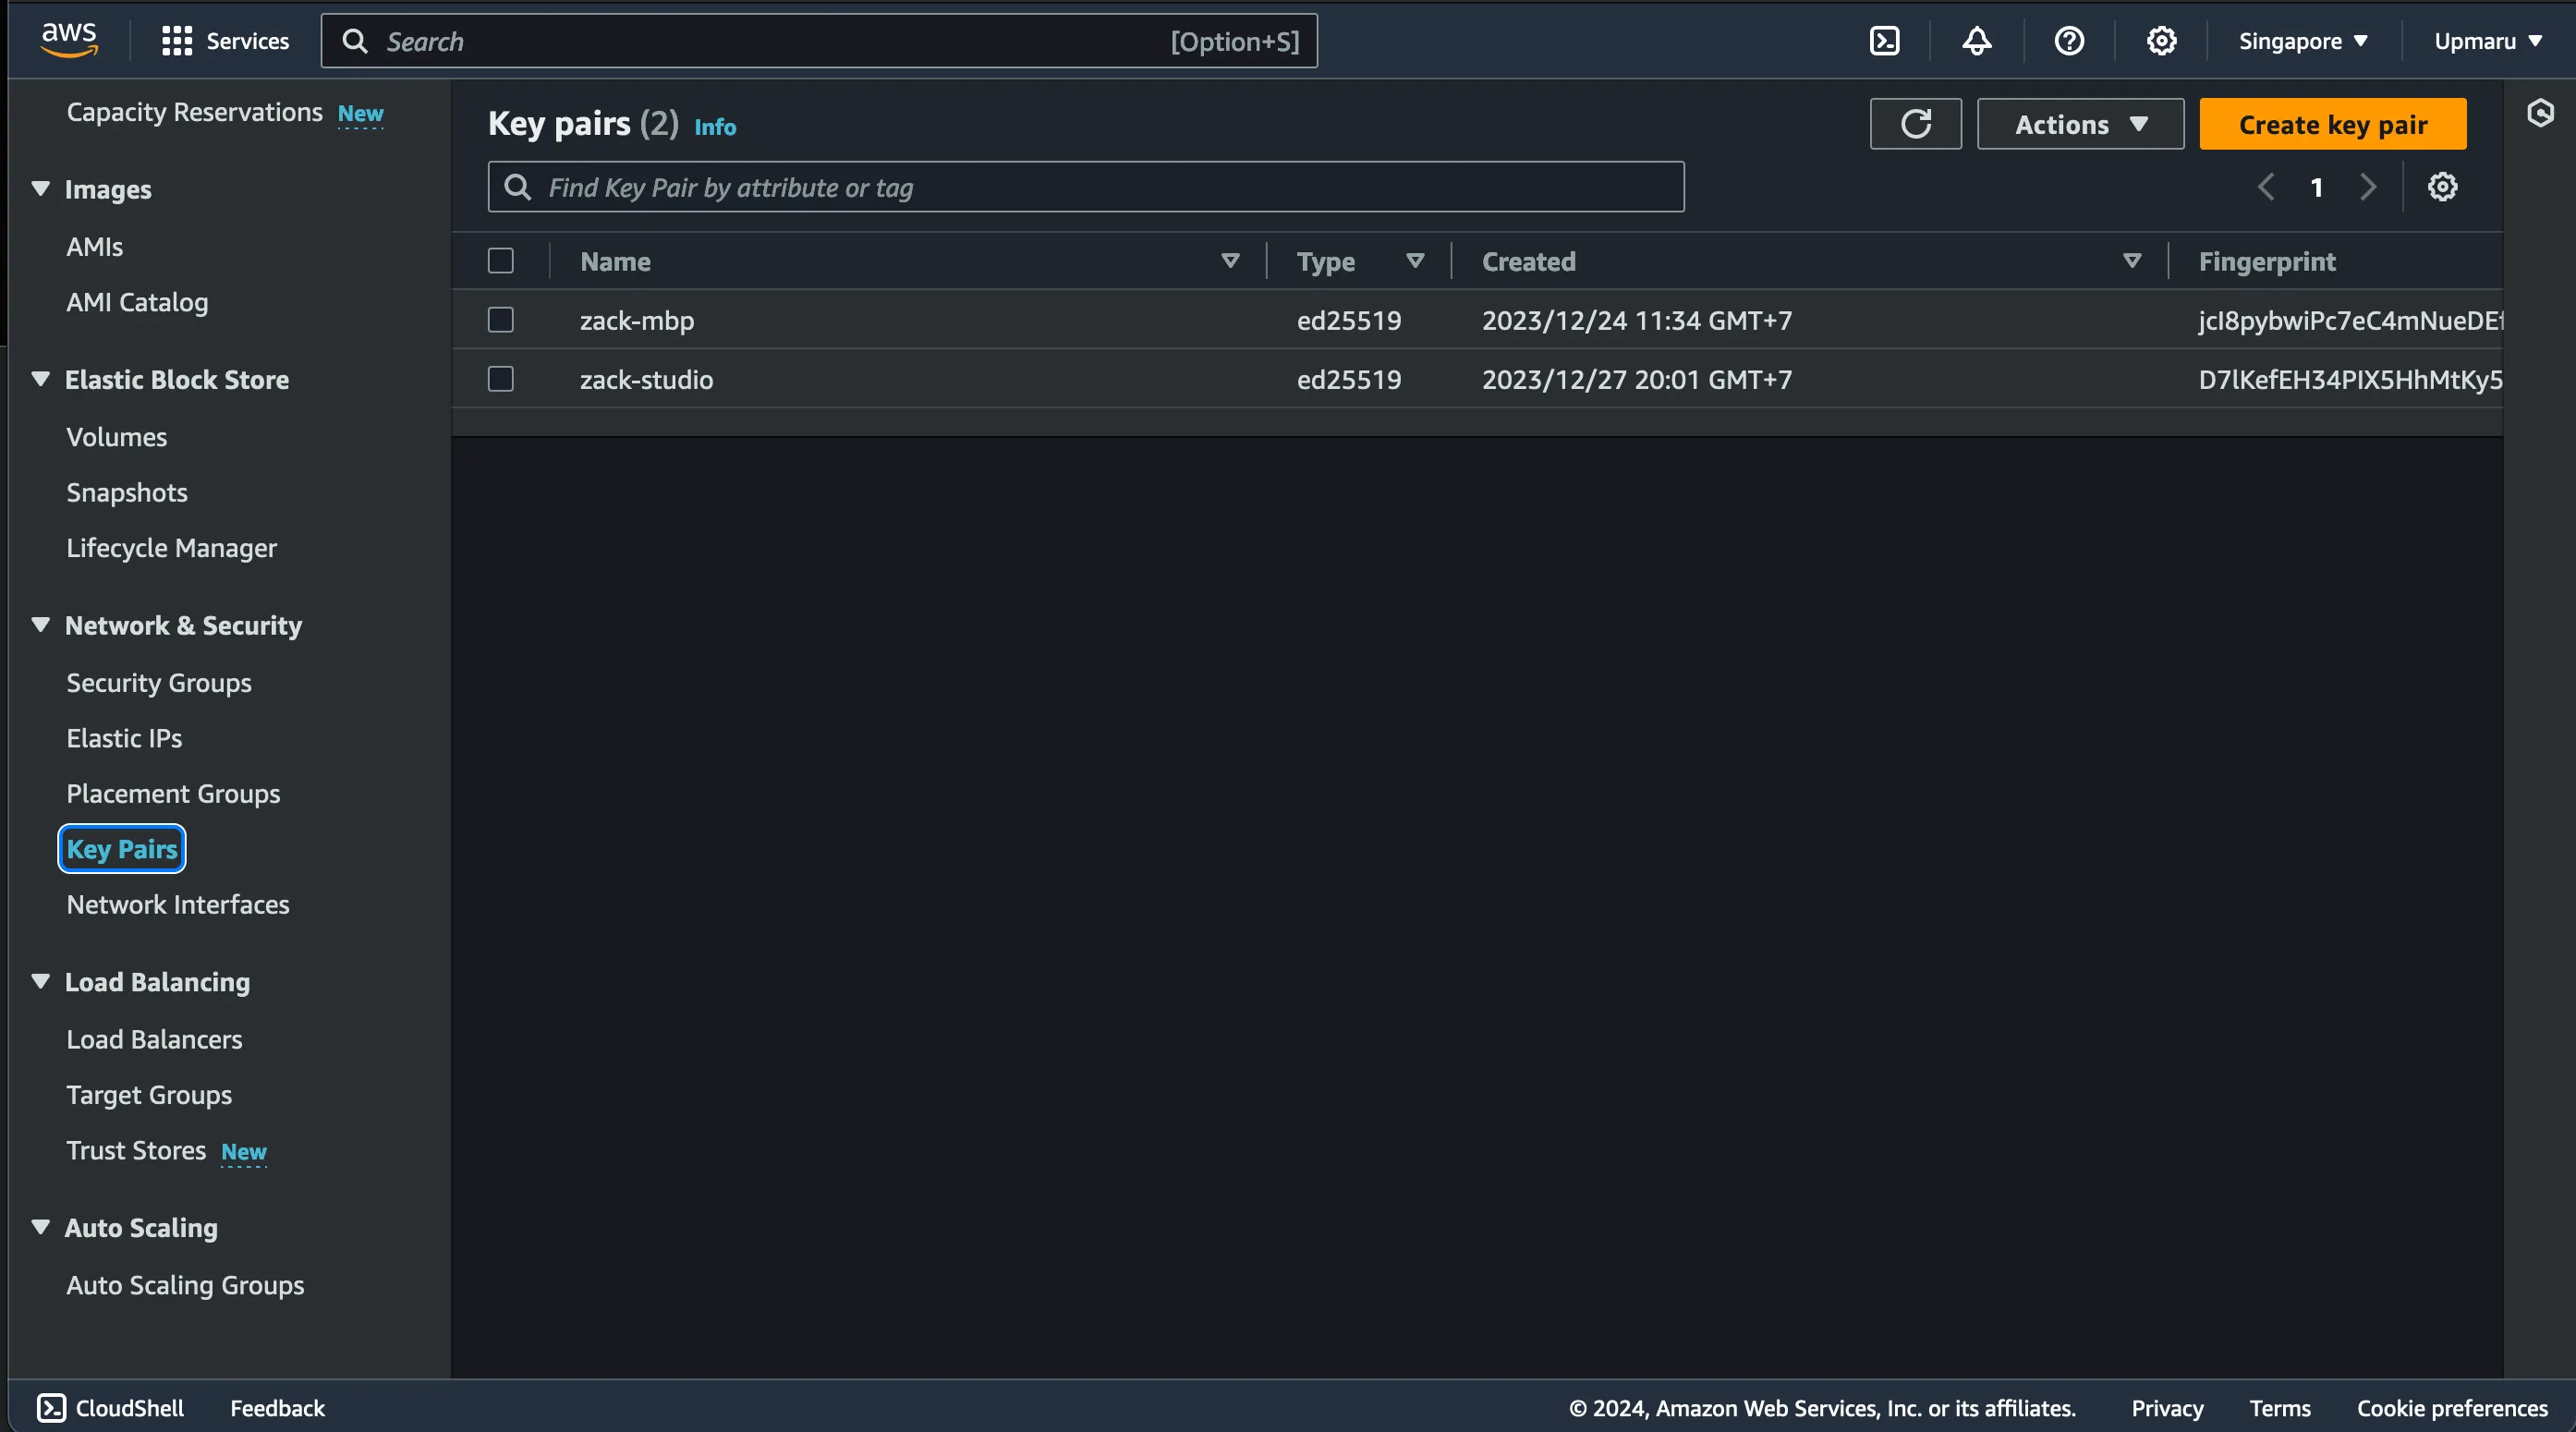Screen dimensions: 2576x1432
Task: Click page number 1 in pagination
Action: (x=2316, y=187)
